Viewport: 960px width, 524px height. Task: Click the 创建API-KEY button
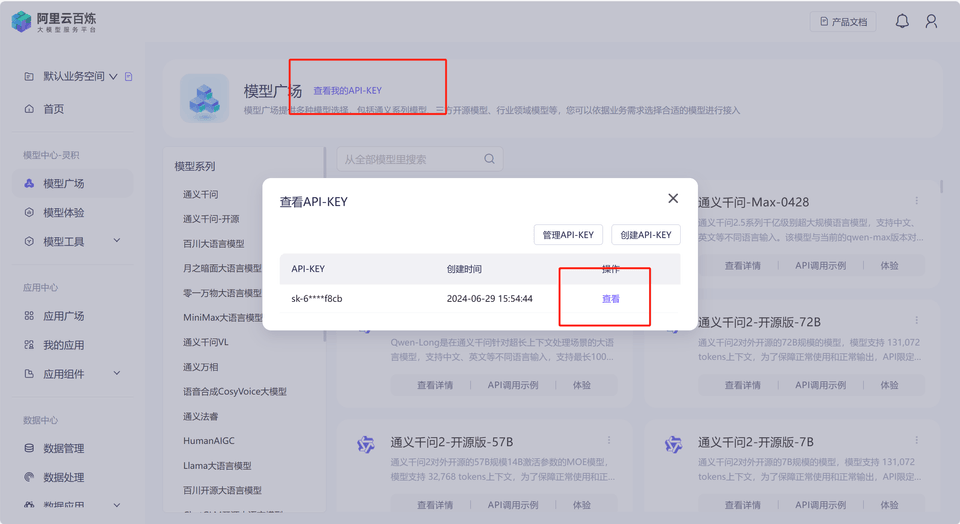coord(646,234)
